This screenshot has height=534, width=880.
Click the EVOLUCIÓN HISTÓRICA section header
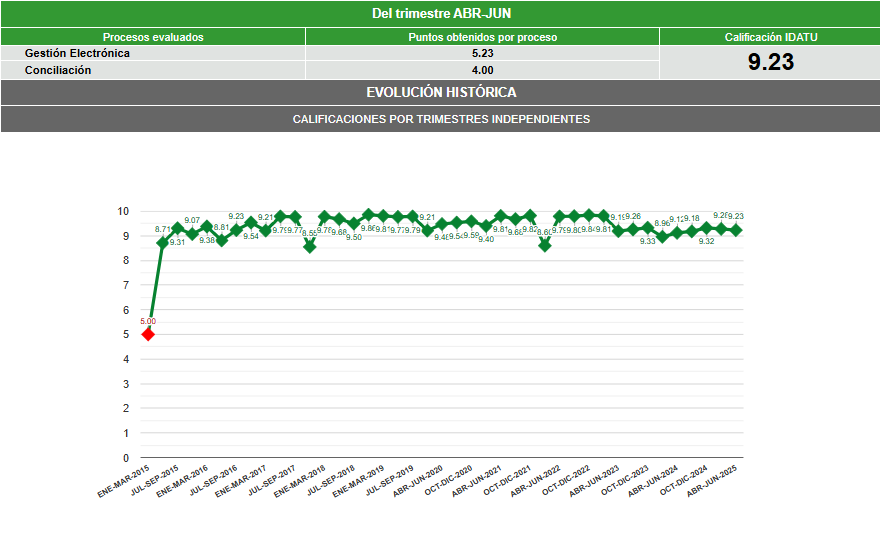[440, 92]
